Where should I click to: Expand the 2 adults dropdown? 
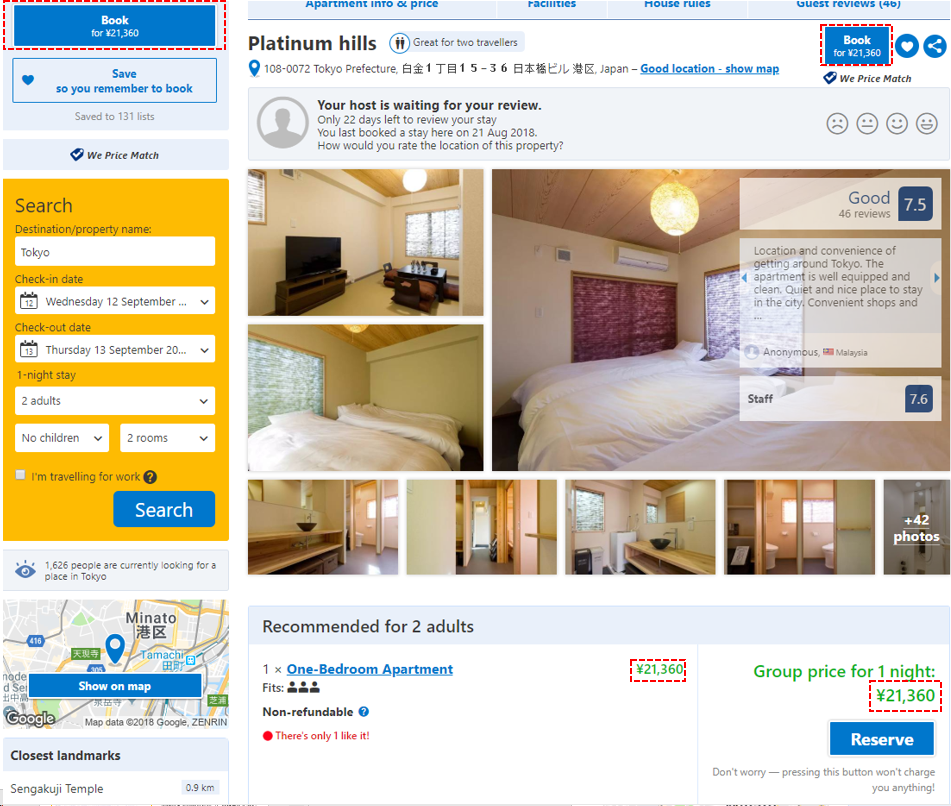pyautogui.click(x=115, y=401)
